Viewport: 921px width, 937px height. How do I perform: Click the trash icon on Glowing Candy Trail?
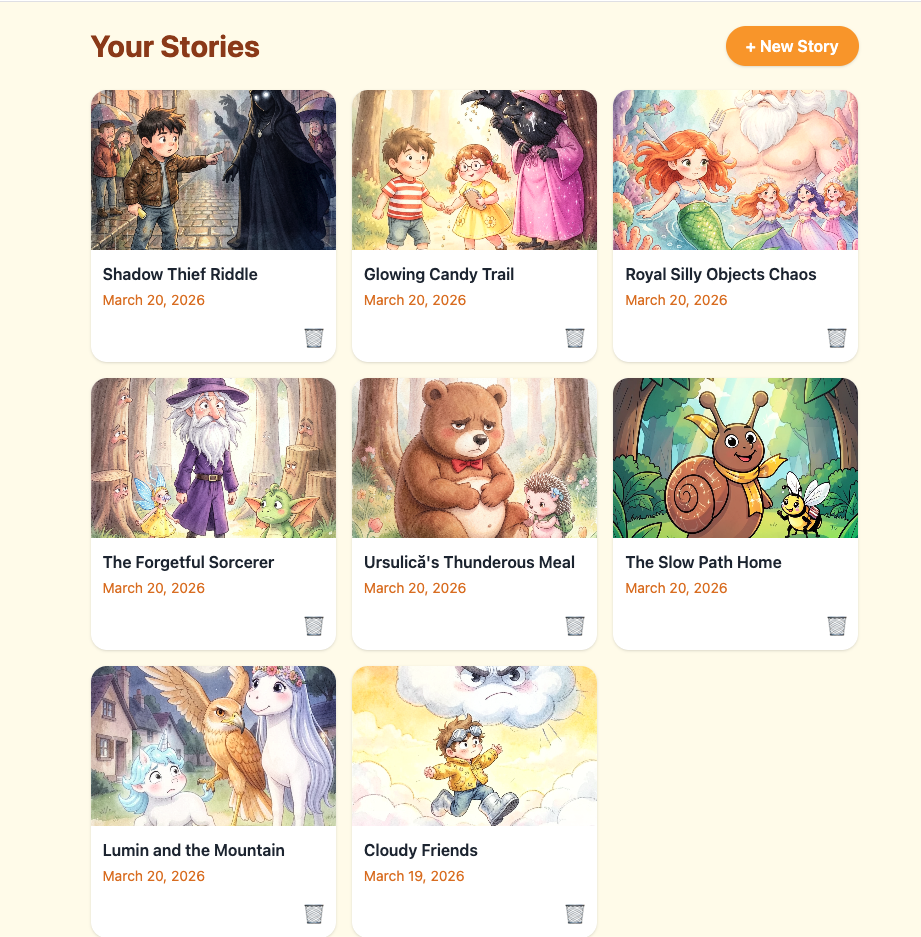[575, 339]
